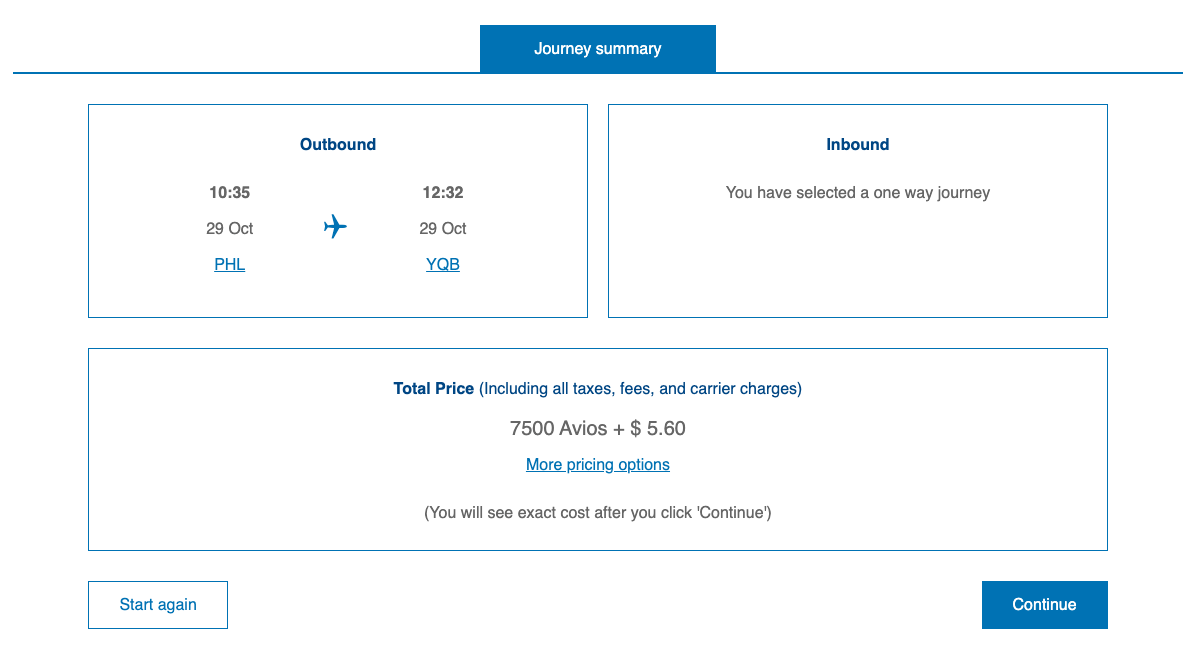Select the outbound departure time 10:35

coord(229,192)
